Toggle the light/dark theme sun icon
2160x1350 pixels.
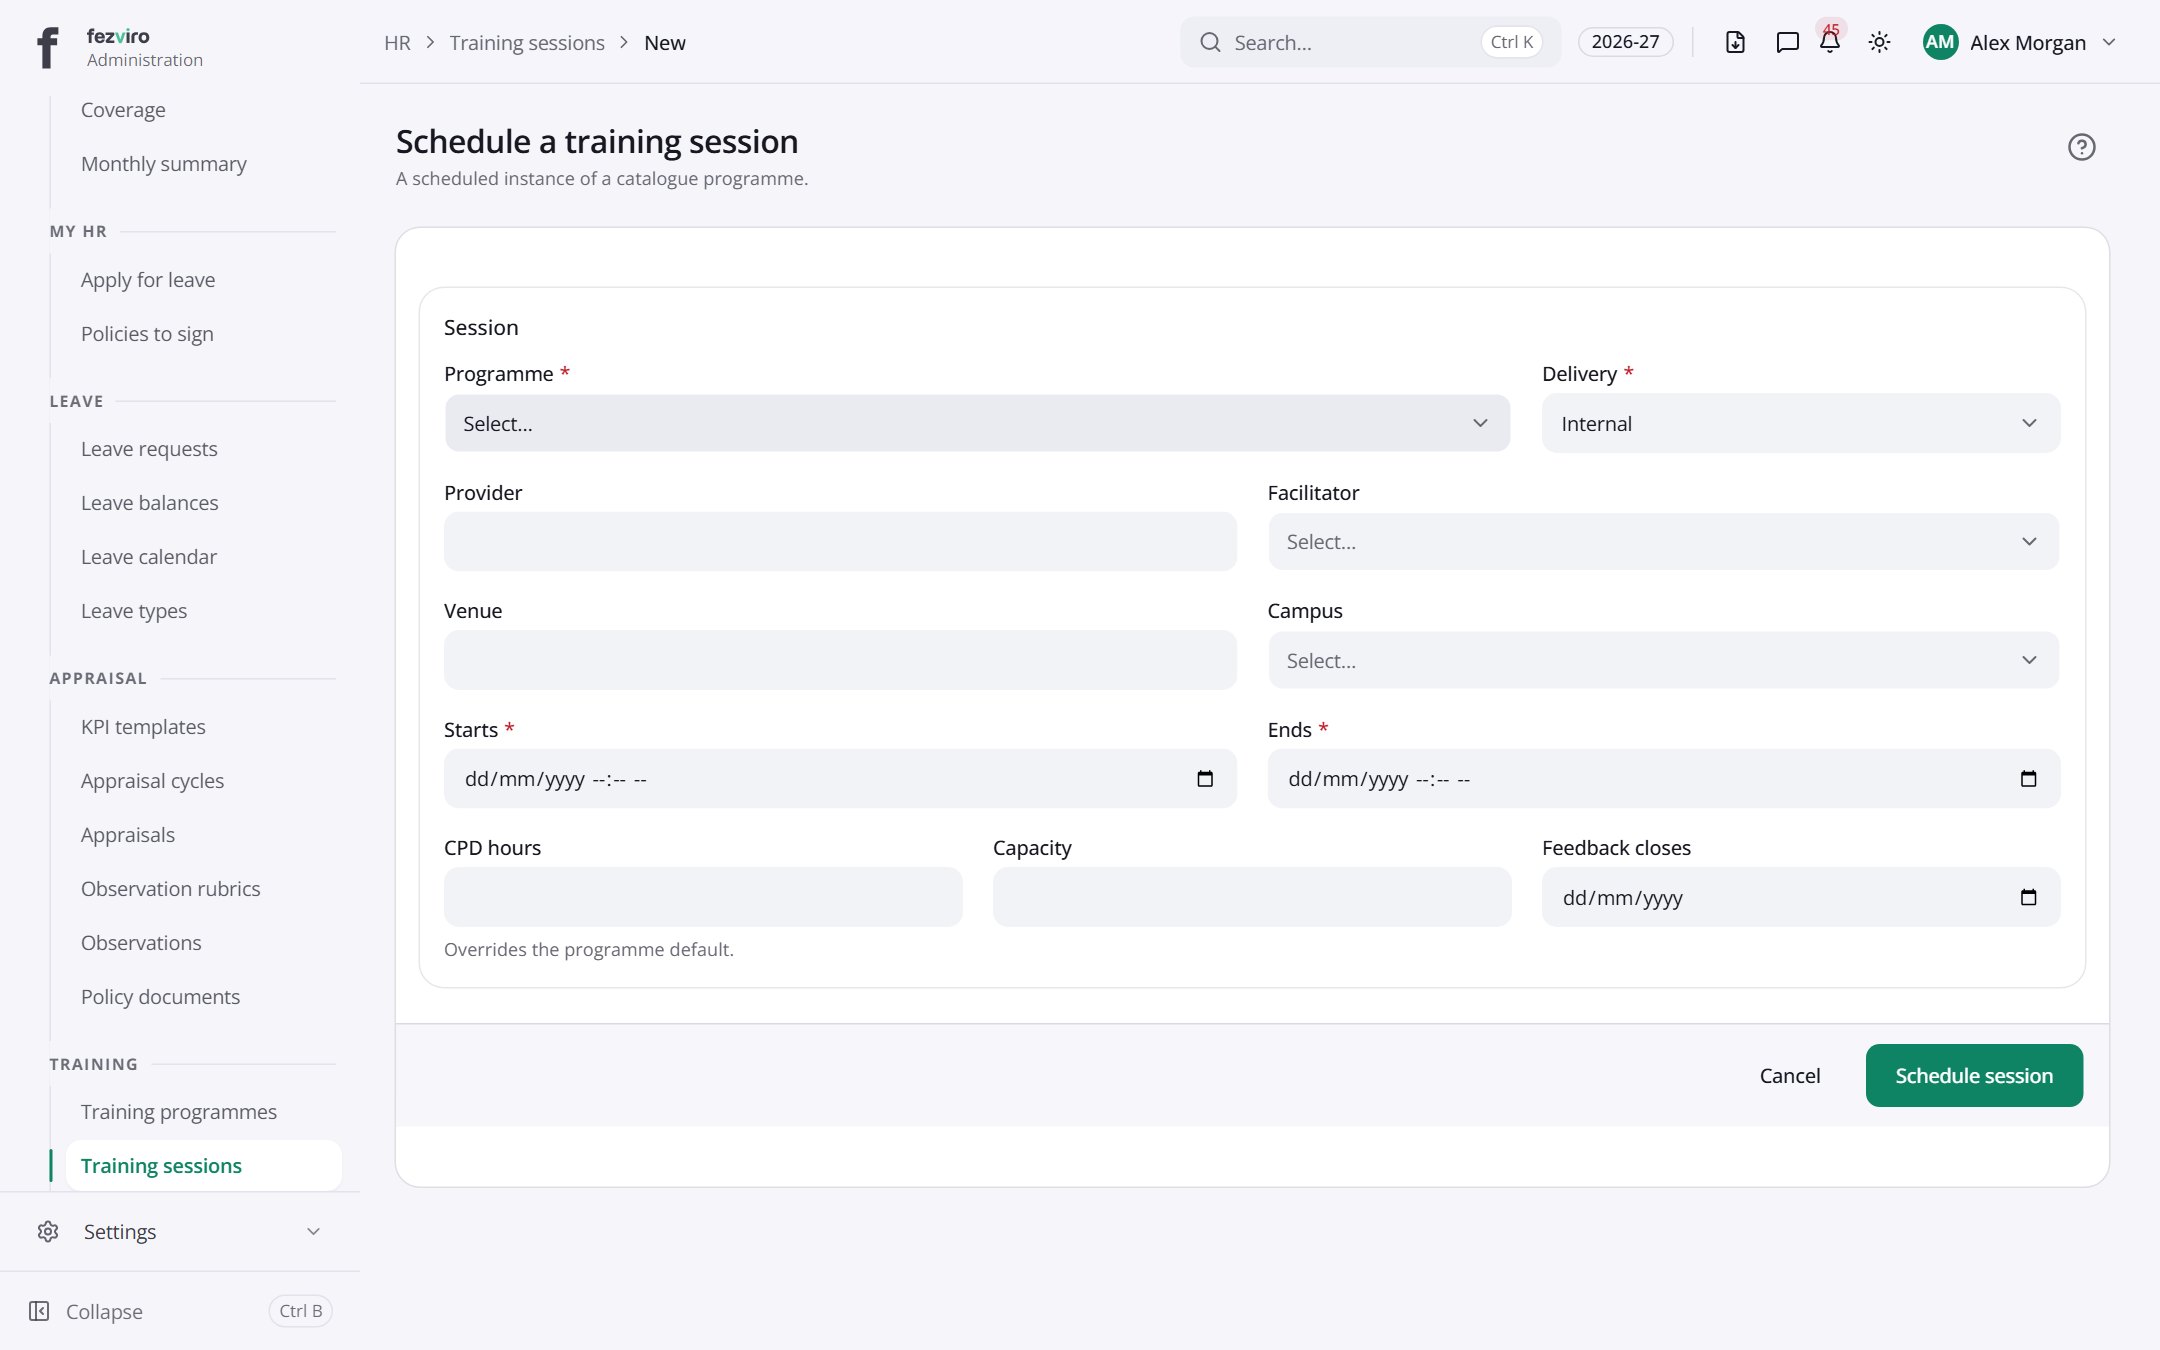click(1879, 42)
